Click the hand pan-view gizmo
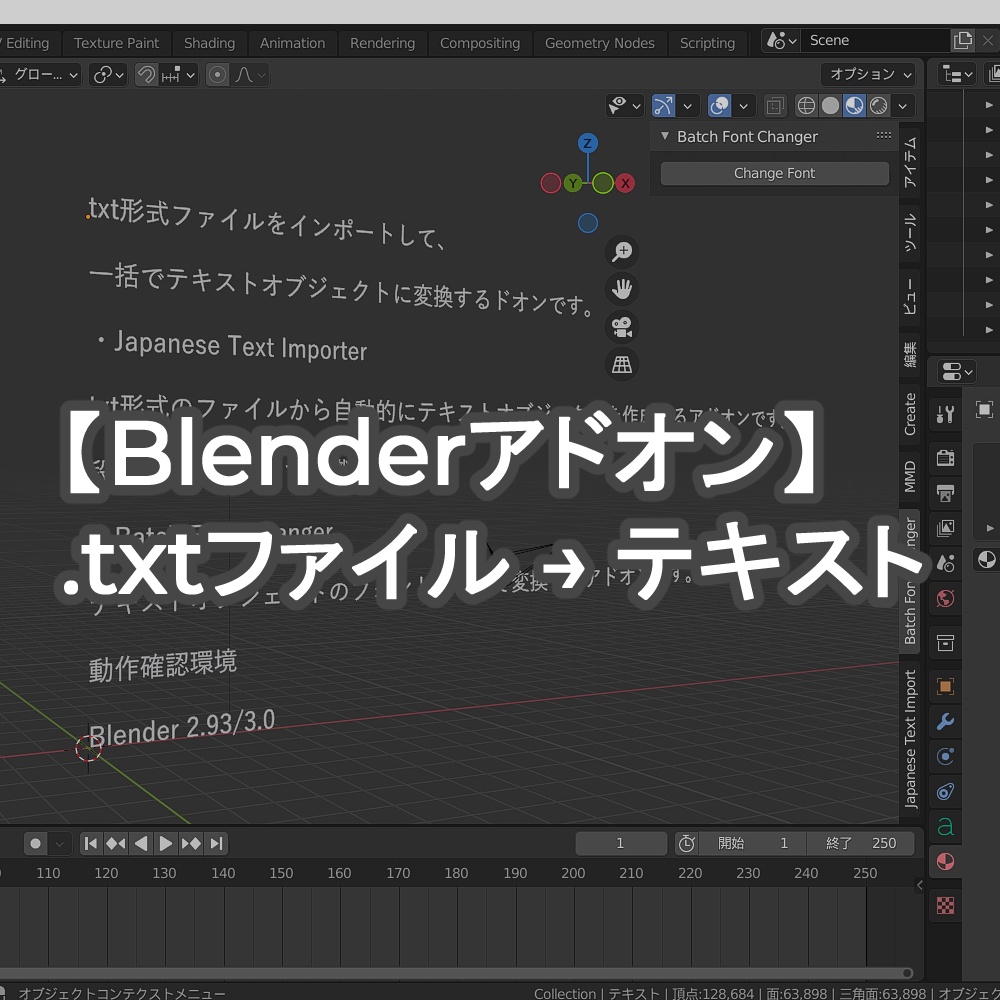 pos(622,289)
